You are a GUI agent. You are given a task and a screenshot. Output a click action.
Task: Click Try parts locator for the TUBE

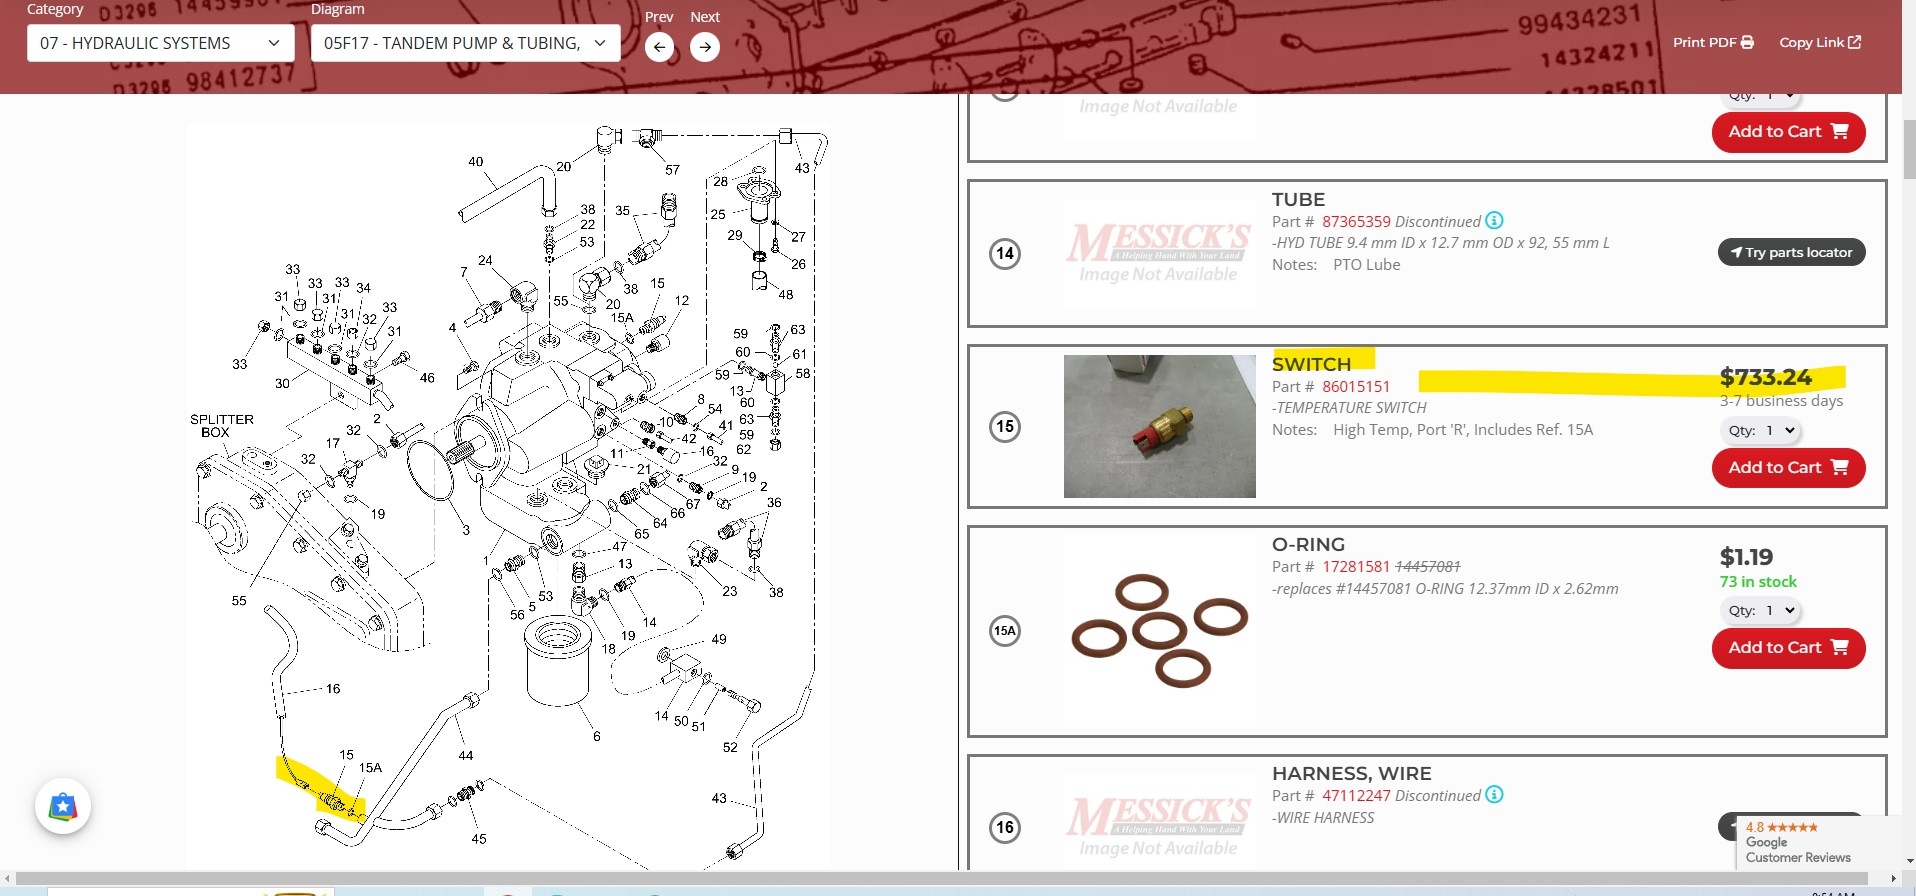pos(1791,253)
